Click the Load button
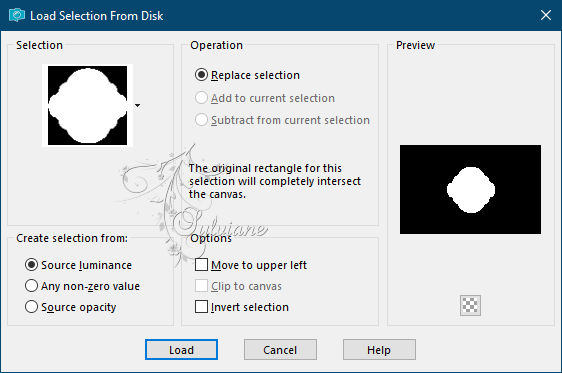The width and height of the screenshot is (562, 373). click(x=181, y=349)
